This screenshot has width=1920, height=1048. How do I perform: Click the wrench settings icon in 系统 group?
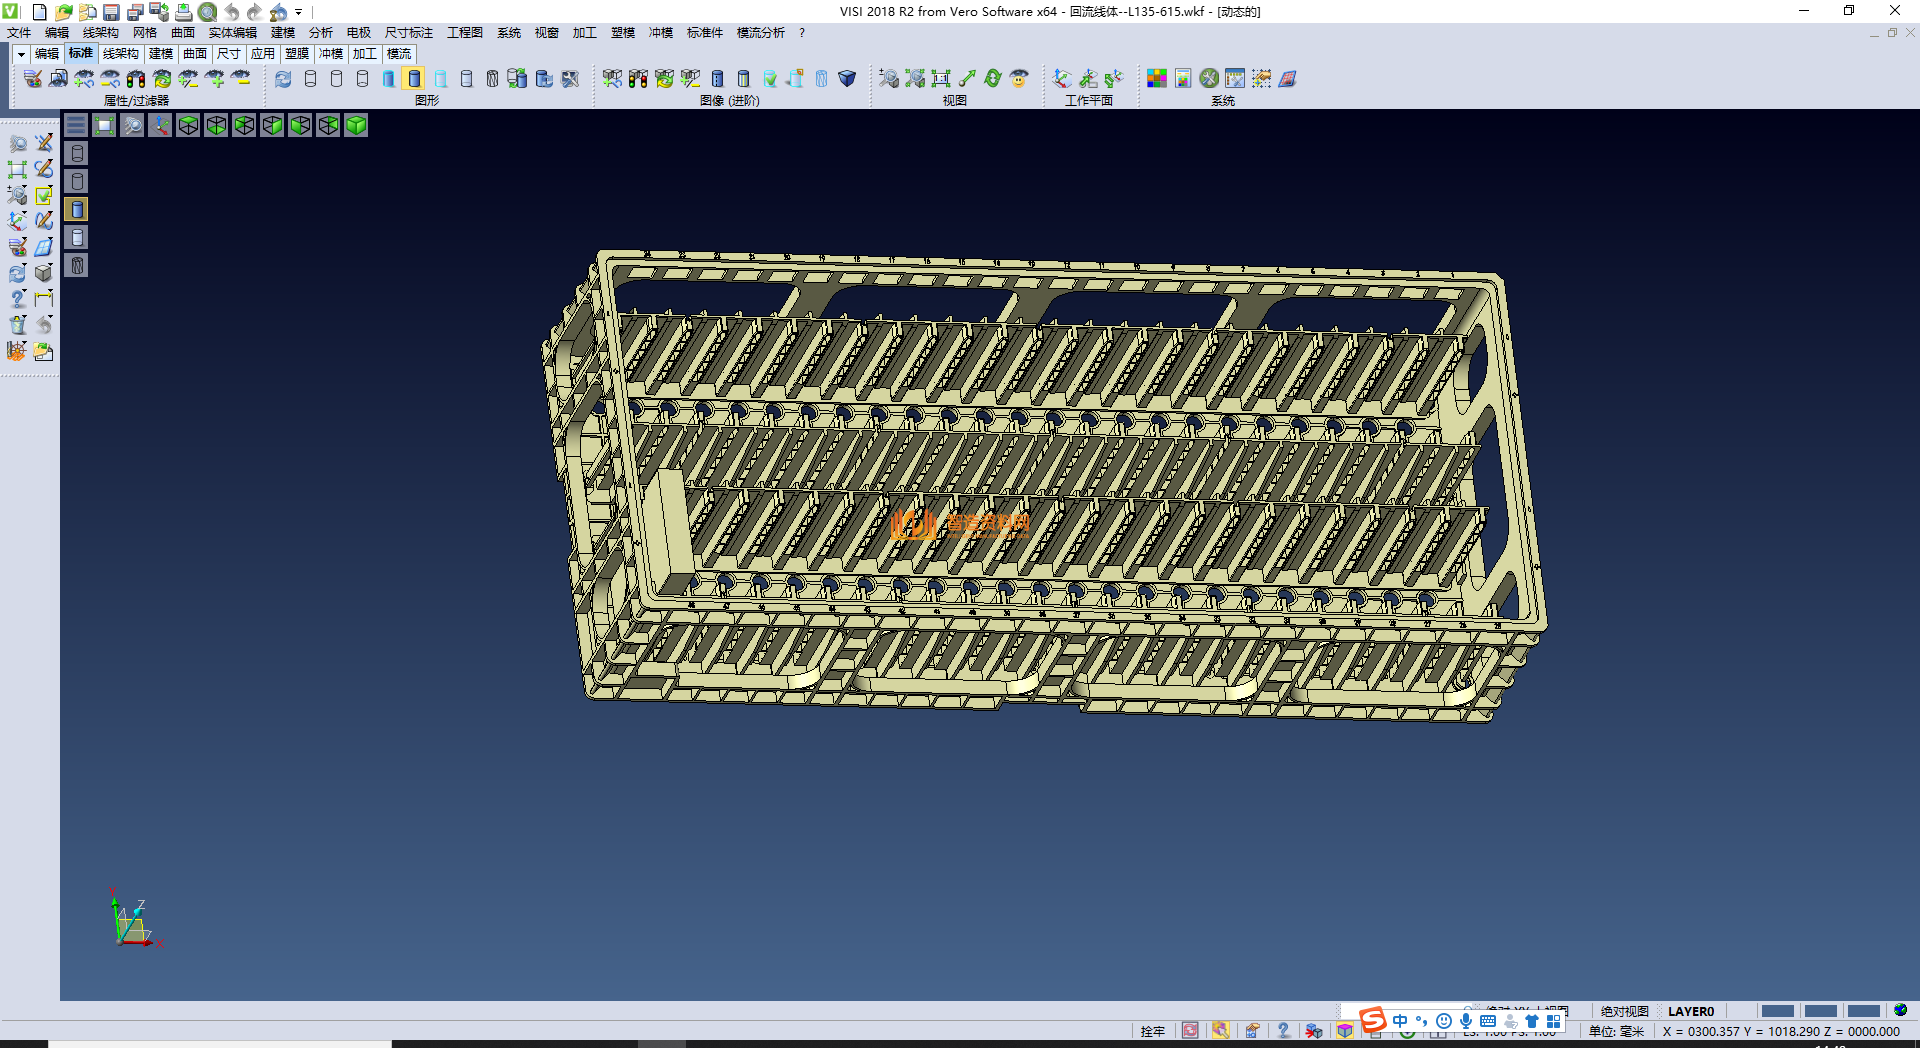[x=1209, y=78]
